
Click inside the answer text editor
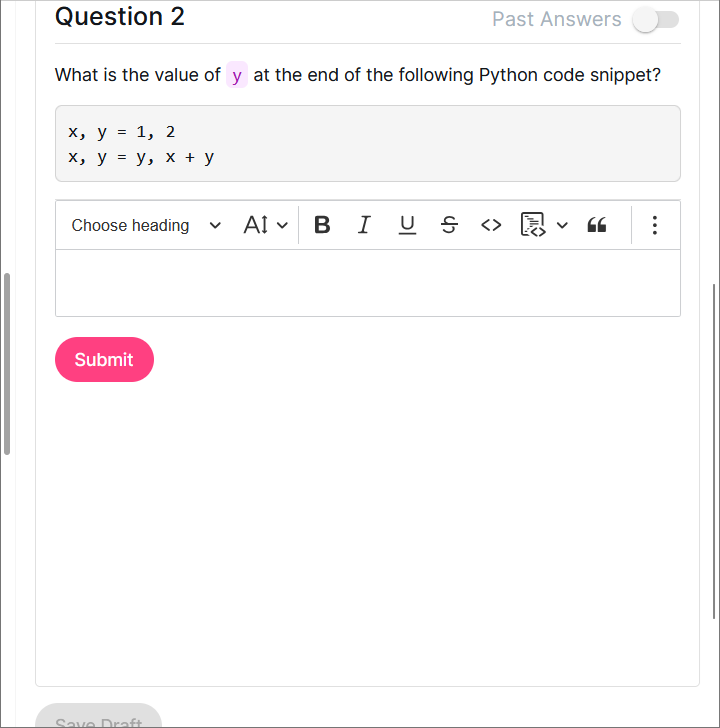click(x=367, y=283)
